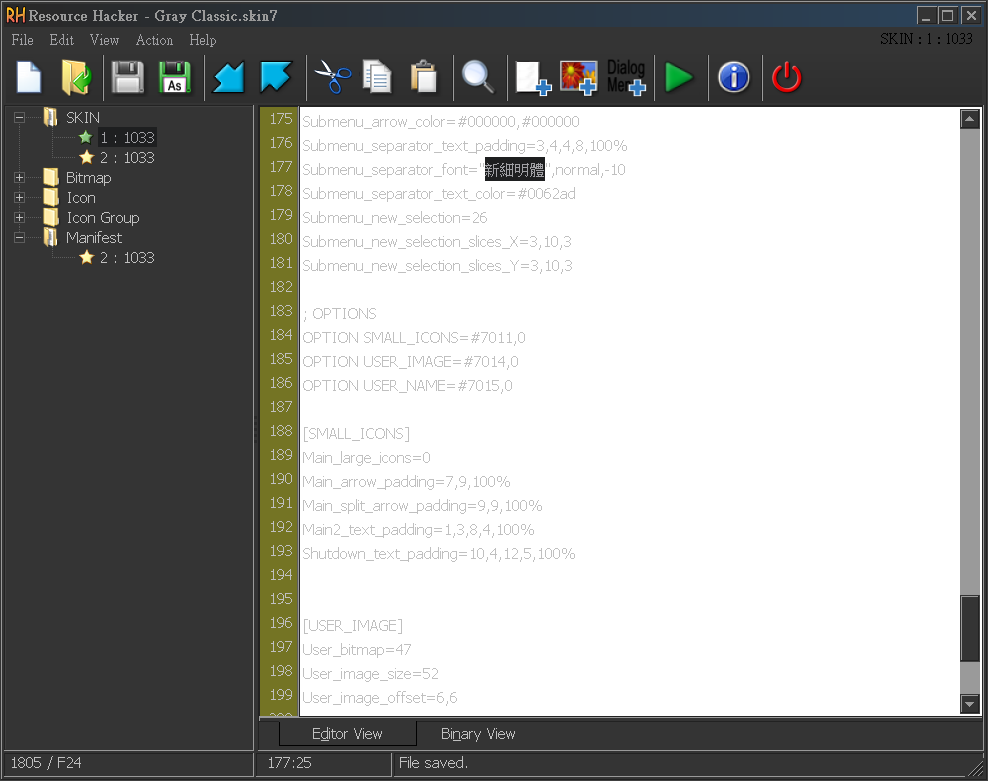Add image resource flower icon
Viewport: 988px width, 781px height.
578,78
